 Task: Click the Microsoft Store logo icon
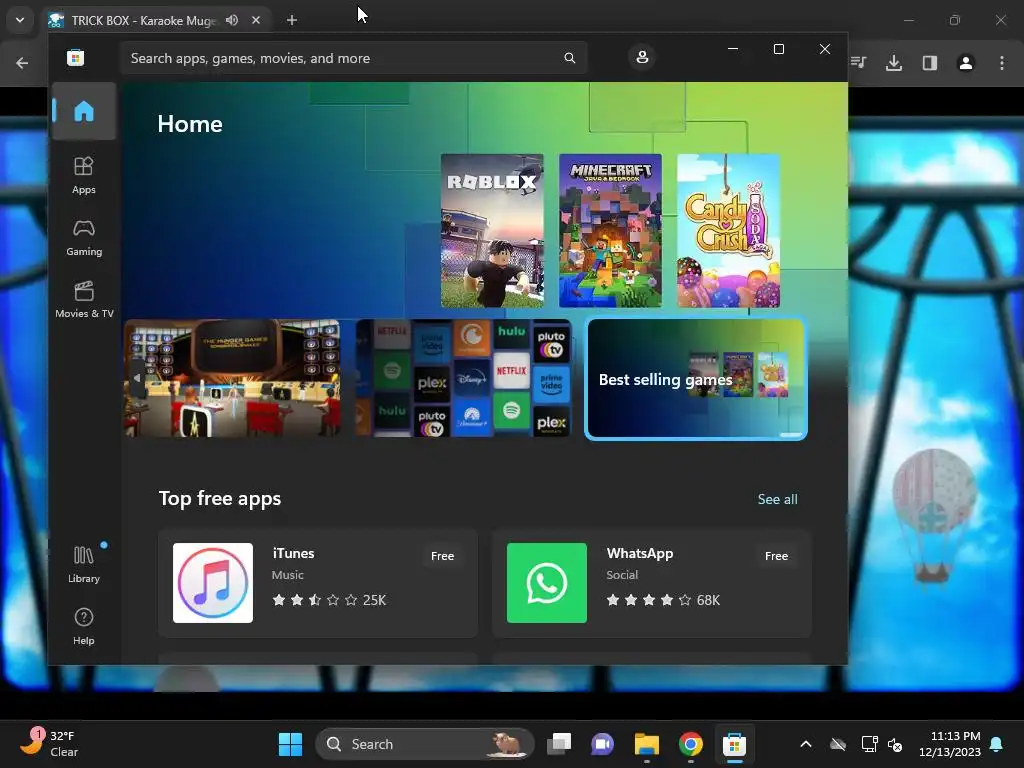coord(75,57)
